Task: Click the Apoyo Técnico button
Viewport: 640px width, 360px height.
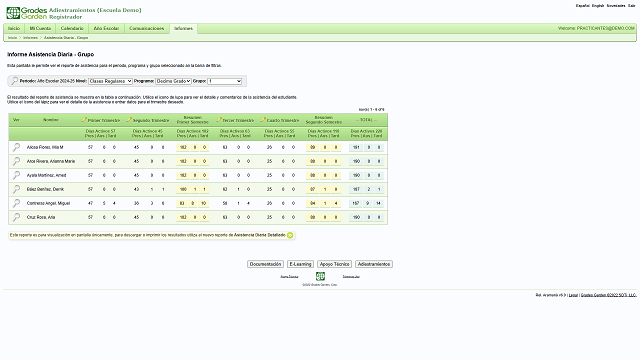Action: [334, 264]
